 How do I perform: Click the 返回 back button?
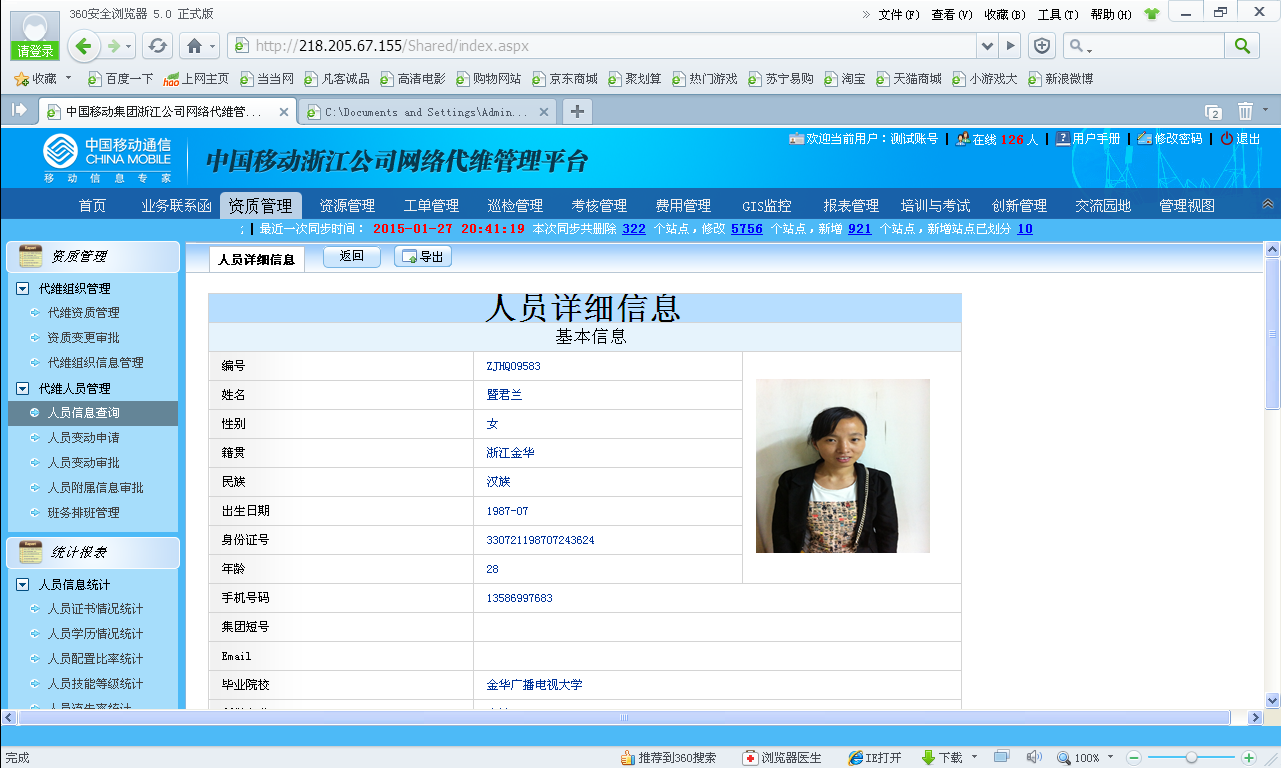click(351, 257)
